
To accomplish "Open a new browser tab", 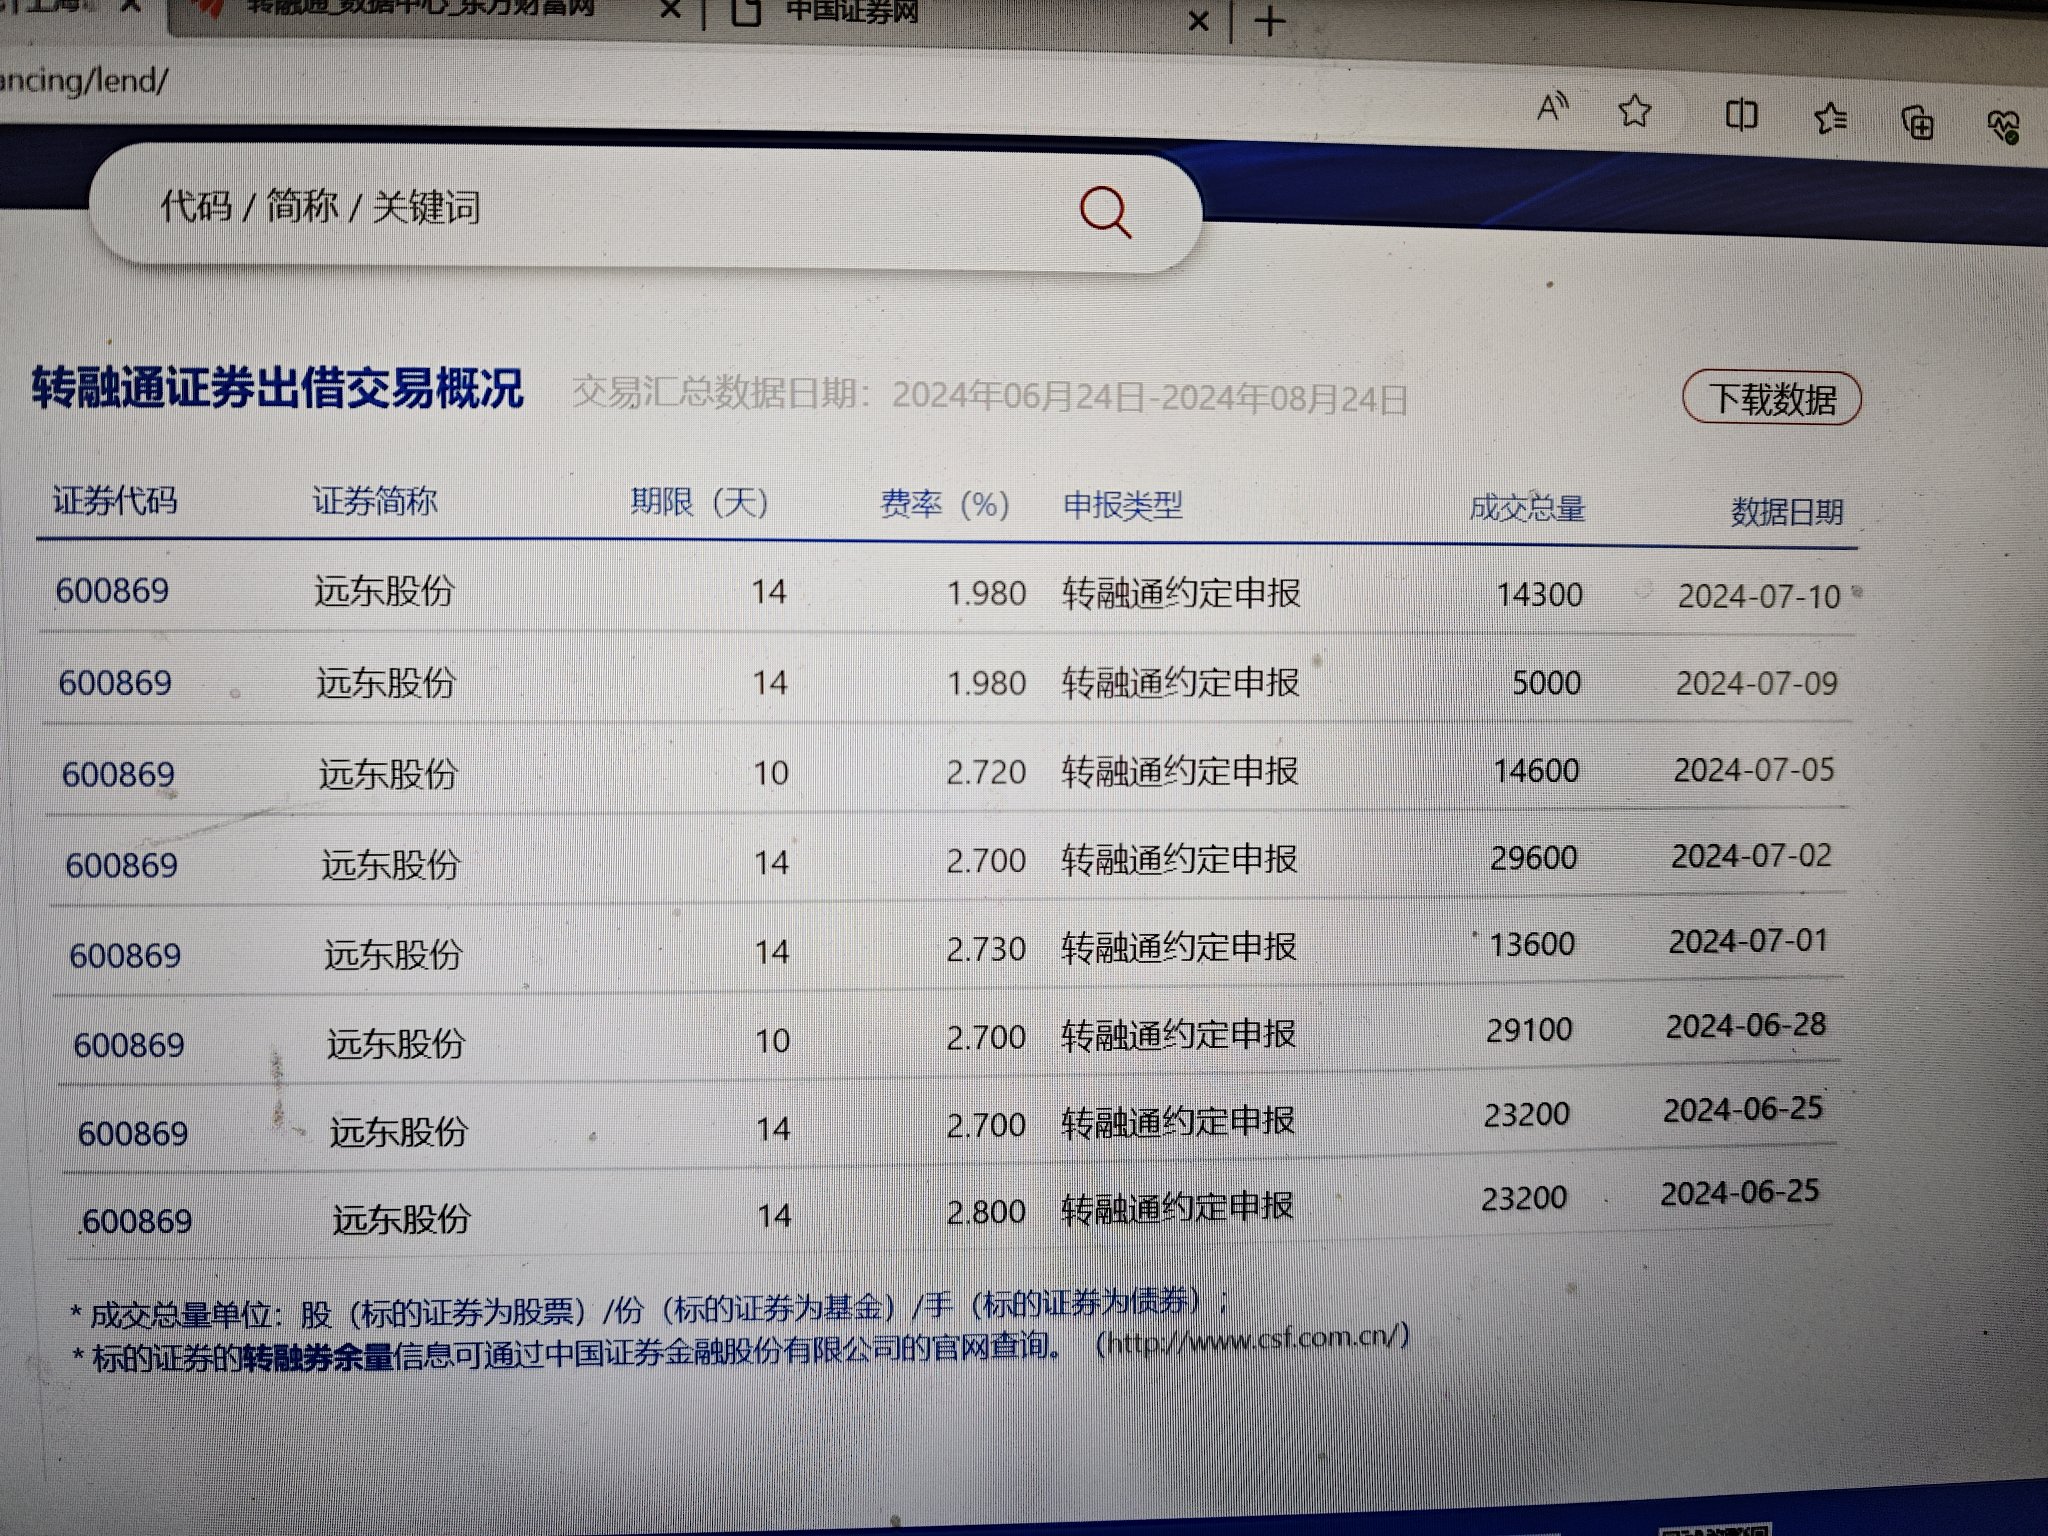I will (1269, 21).
